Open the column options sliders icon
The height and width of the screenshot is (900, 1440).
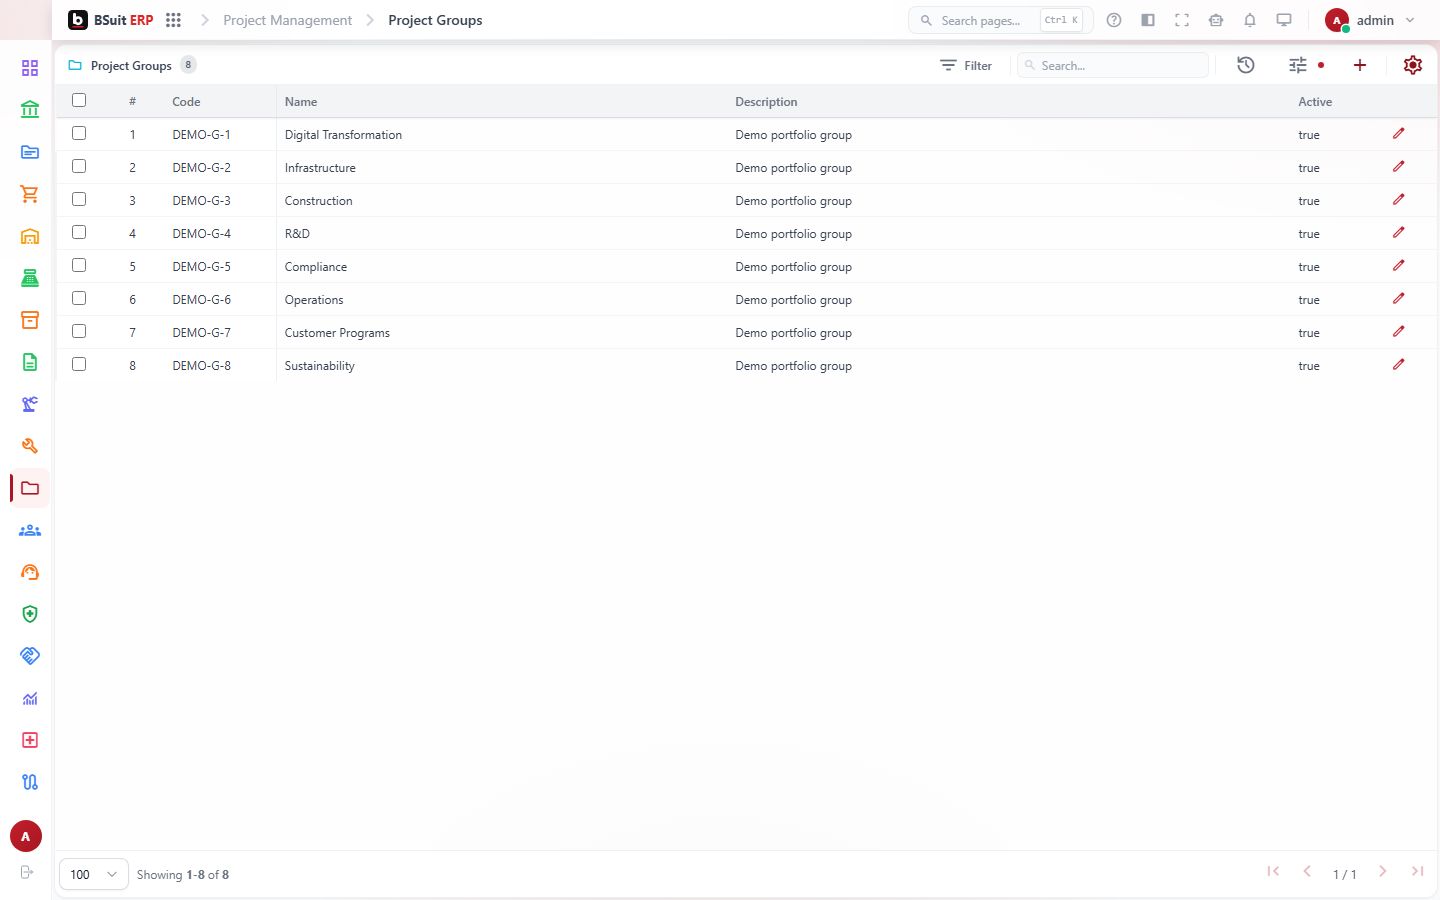pos(1298,65)
